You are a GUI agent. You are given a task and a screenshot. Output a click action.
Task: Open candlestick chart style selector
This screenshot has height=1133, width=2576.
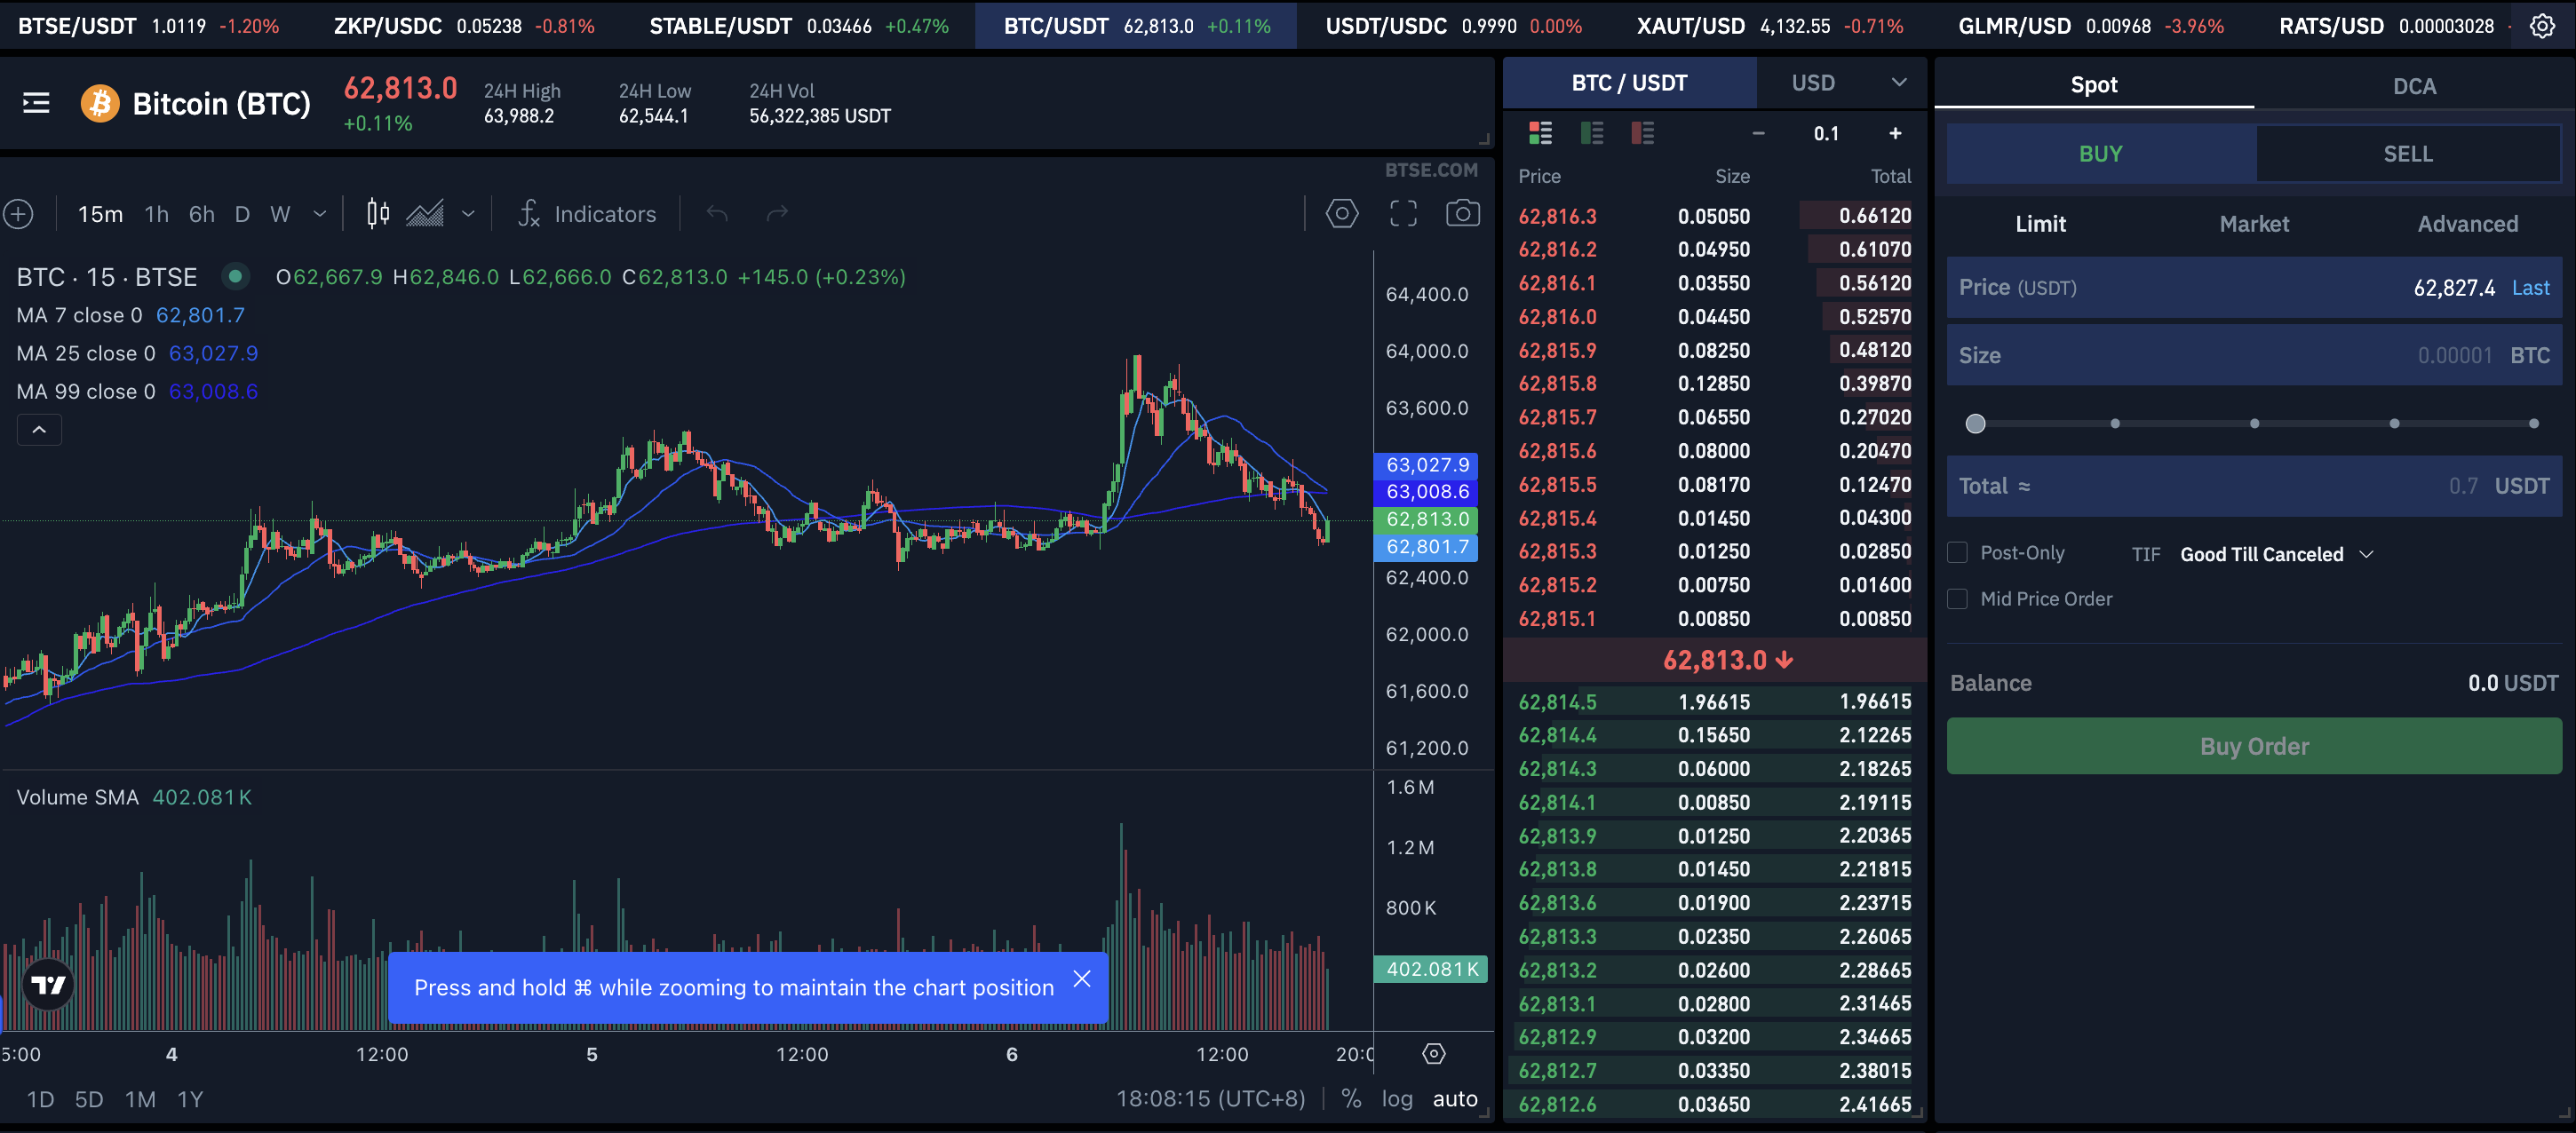click(x=378, y=214)
